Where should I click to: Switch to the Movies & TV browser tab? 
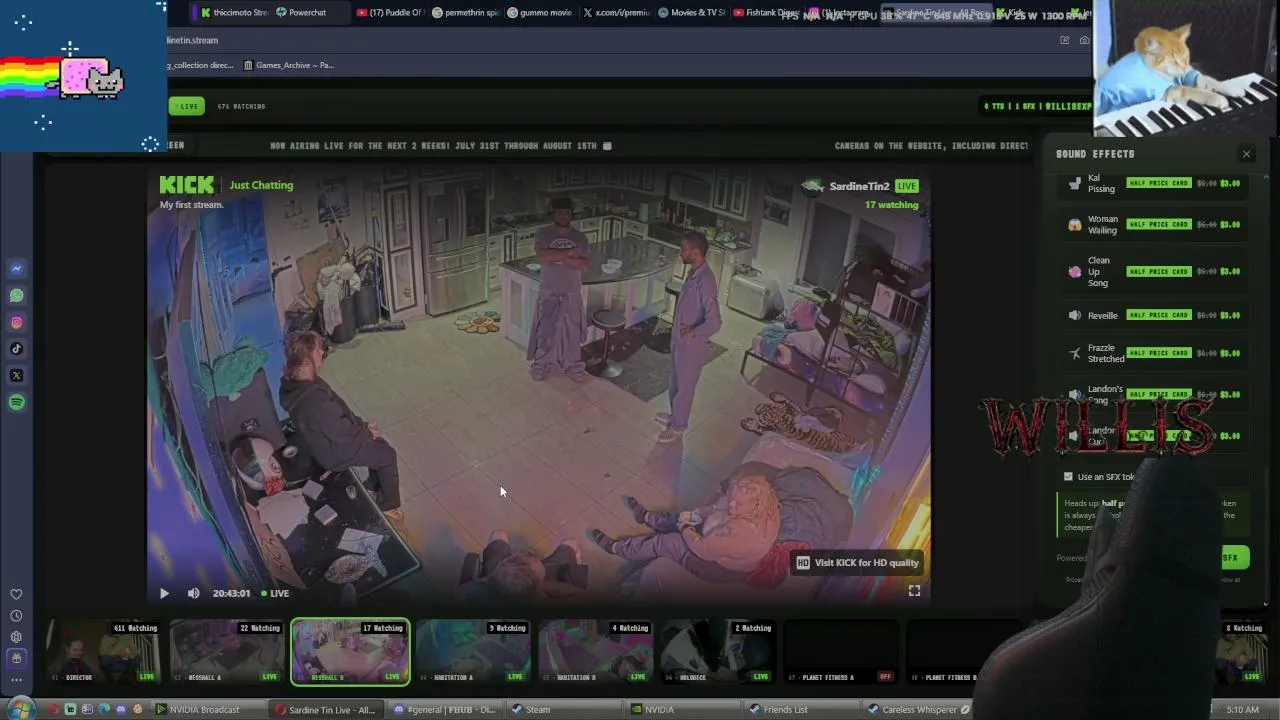[x=692, y=12]
